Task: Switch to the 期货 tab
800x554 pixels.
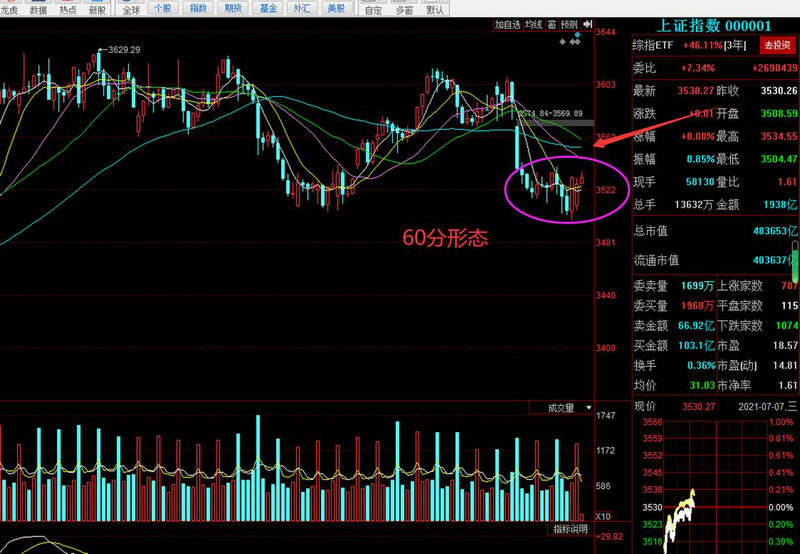Action: pyautogui.click(x=233, y=9)
